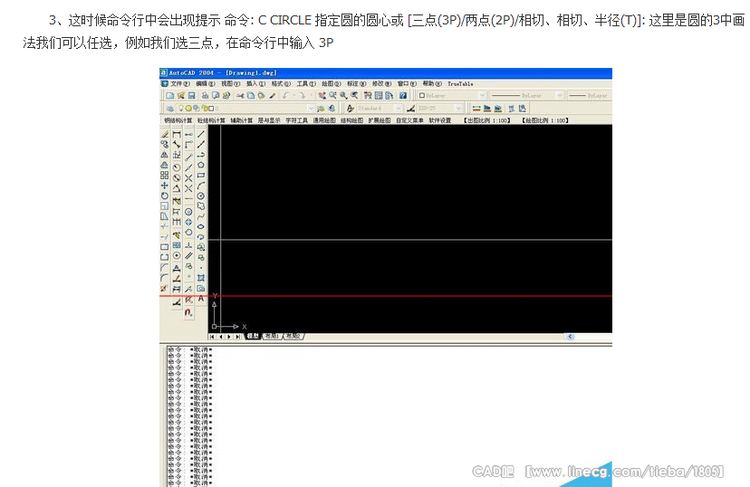Open the 编辑 menu
Viewport: 750px width, 487px height.
(x=206, y=84)
